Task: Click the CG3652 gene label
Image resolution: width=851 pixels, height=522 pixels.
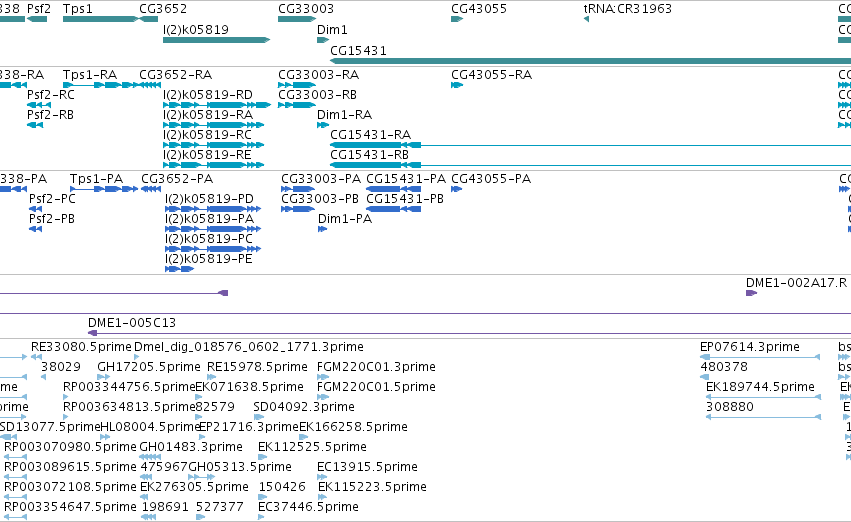Action: (x=163, y=9)
